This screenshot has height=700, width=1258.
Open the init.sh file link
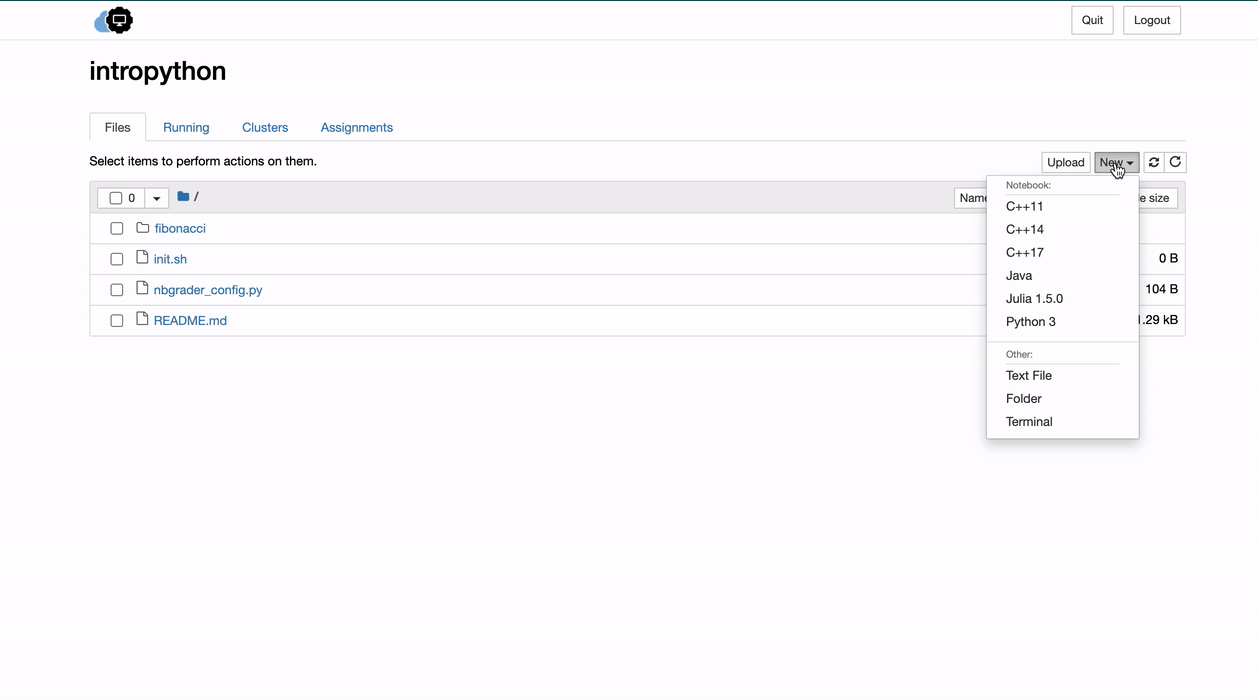coord(170,259)
